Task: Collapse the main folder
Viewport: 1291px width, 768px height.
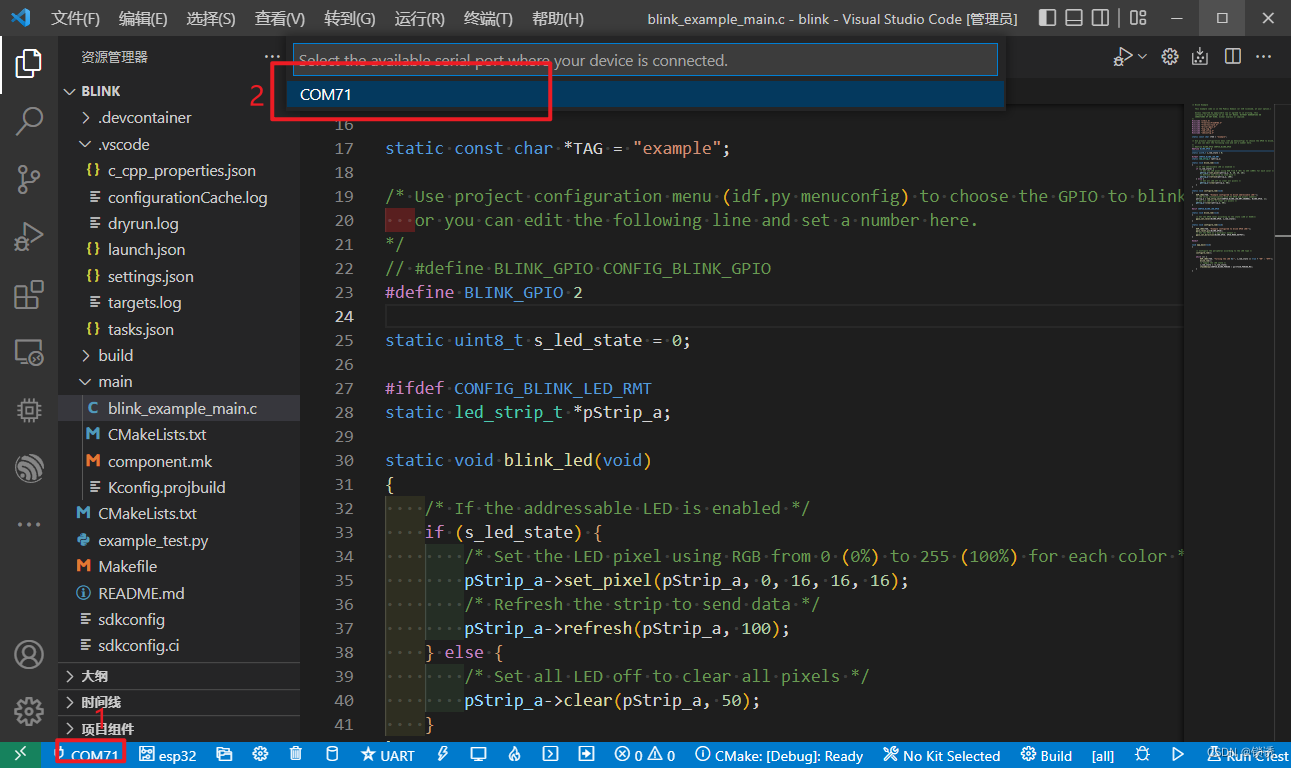Action: coord(179,382)
